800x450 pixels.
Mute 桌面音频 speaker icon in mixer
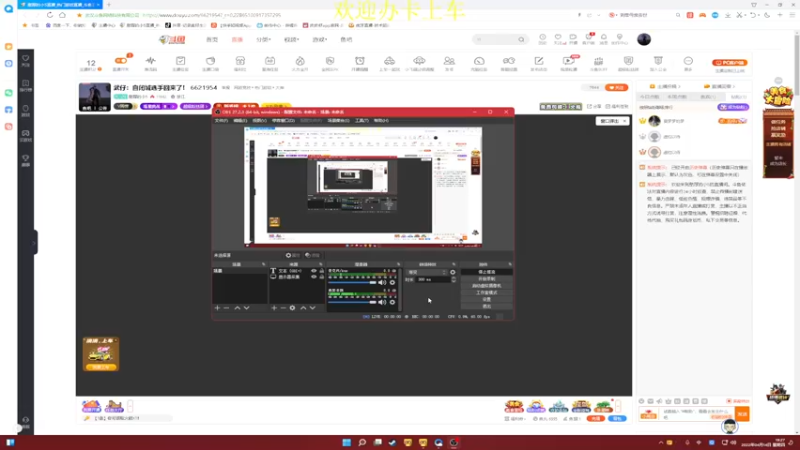(382, 302)
